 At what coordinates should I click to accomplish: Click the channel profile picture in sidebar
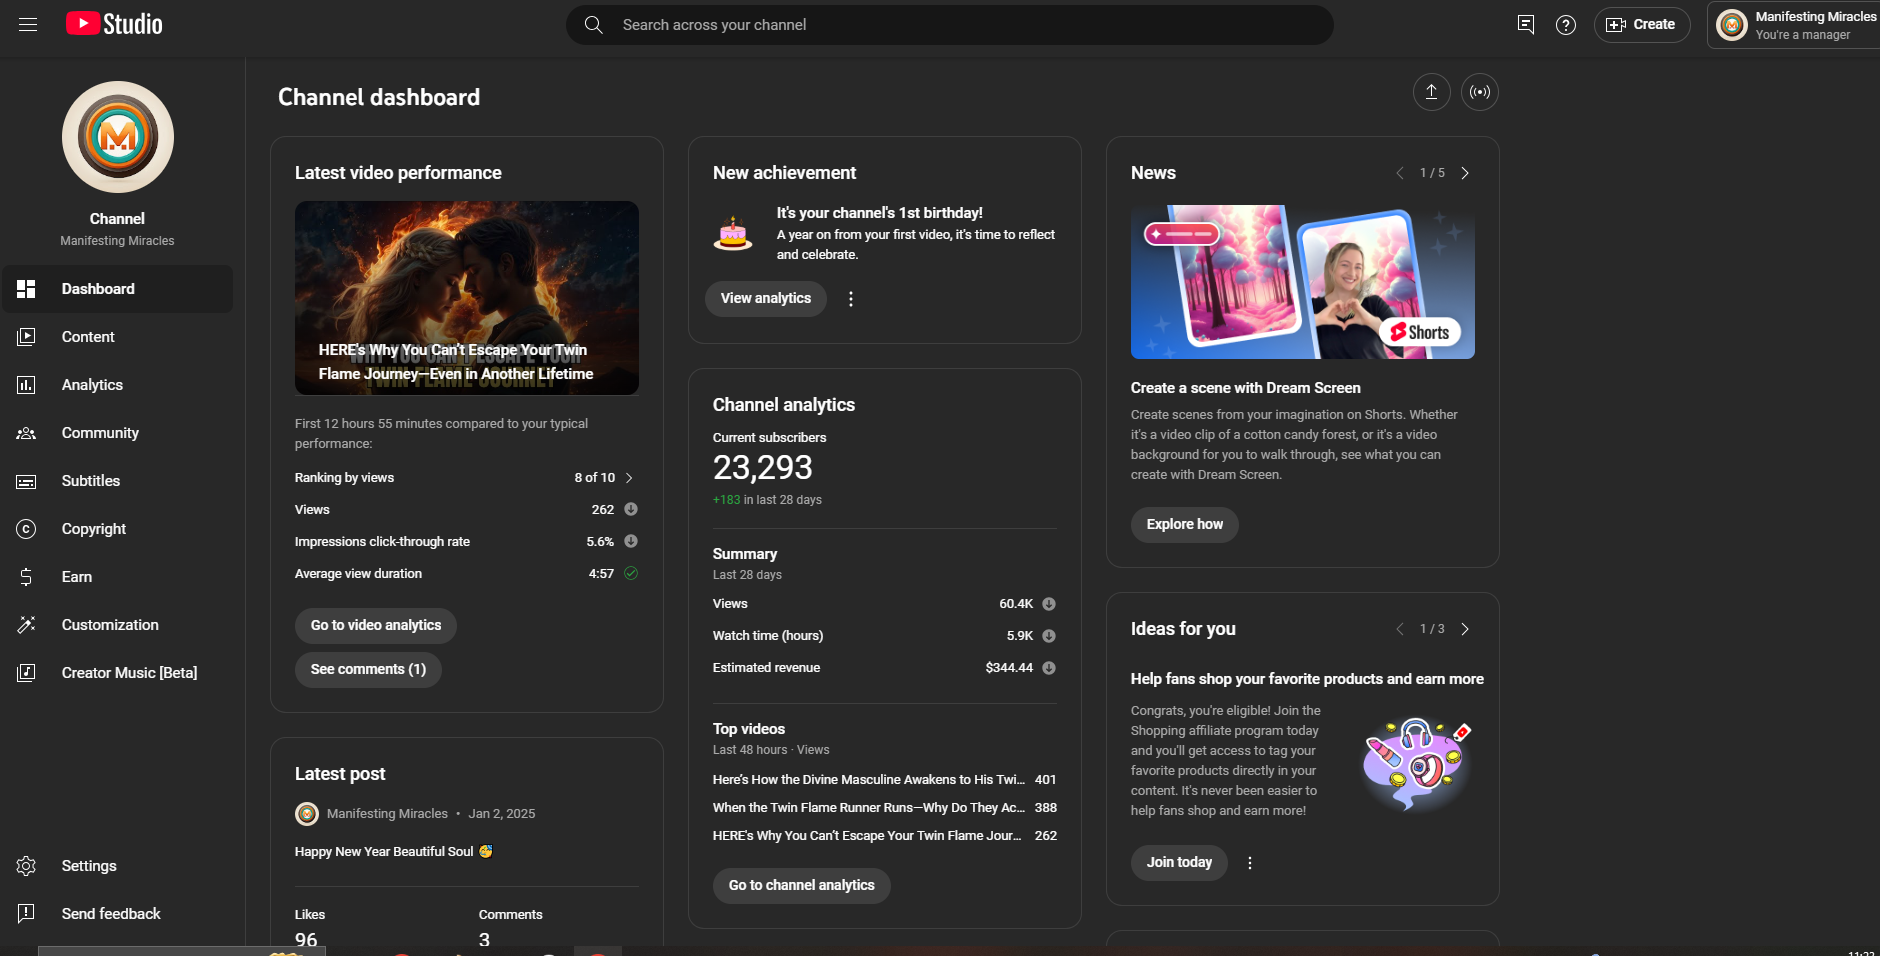[x=118, y=137]
